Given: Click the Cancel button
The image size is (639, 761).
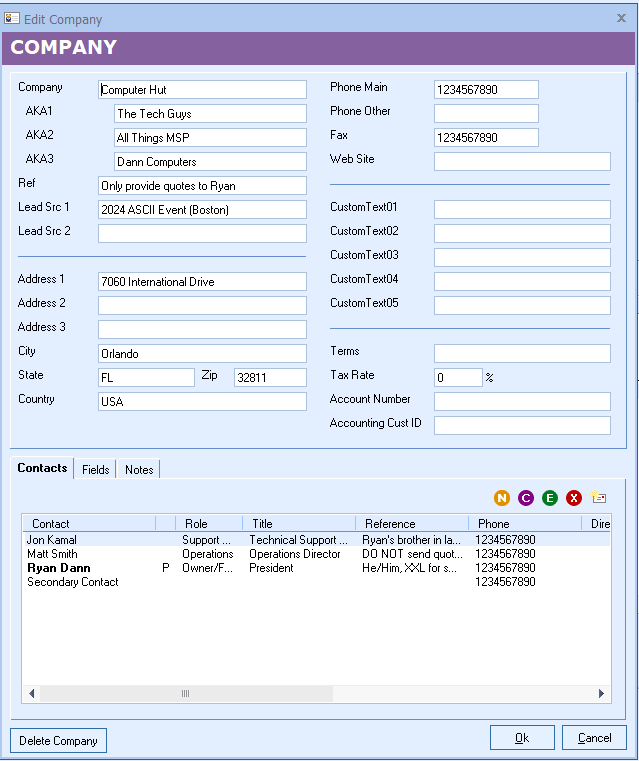Looking at the screenshot, I should [594, 738].
